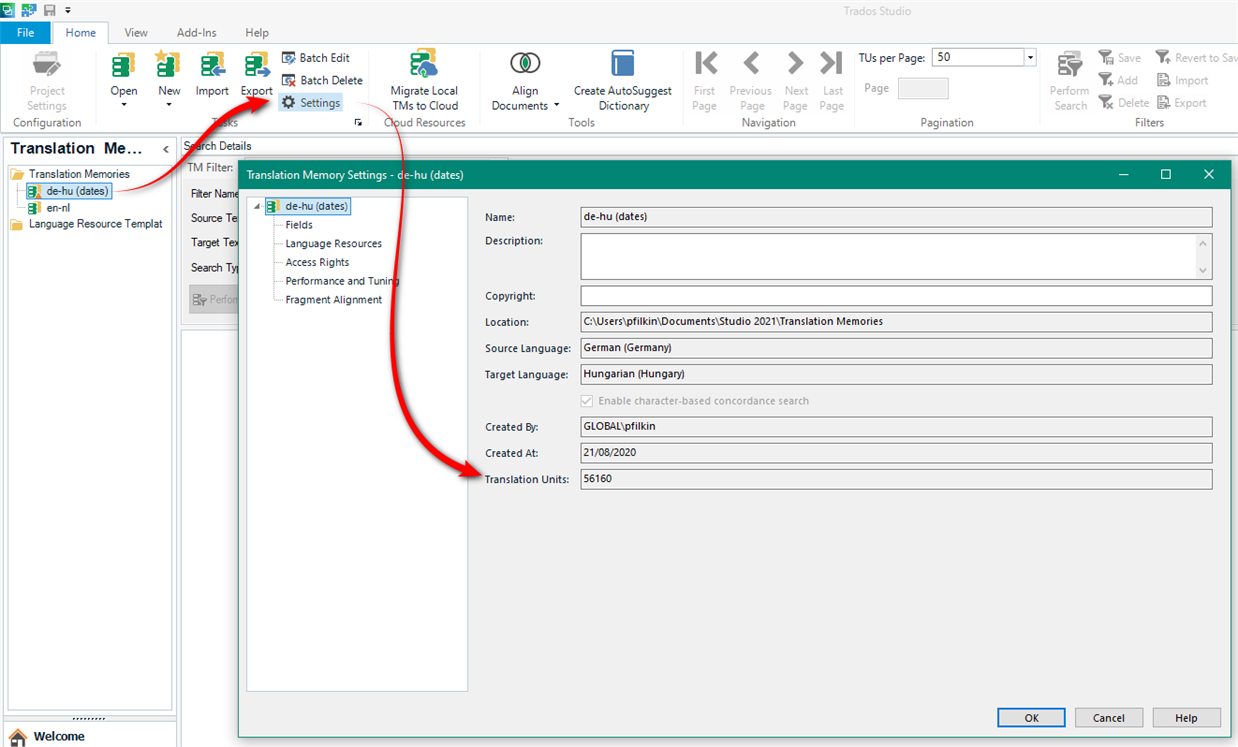Image resolution: width=1238 pixels, height=747 pixels.
Task: Click the Save filter icon
Action: point(1106,58)
